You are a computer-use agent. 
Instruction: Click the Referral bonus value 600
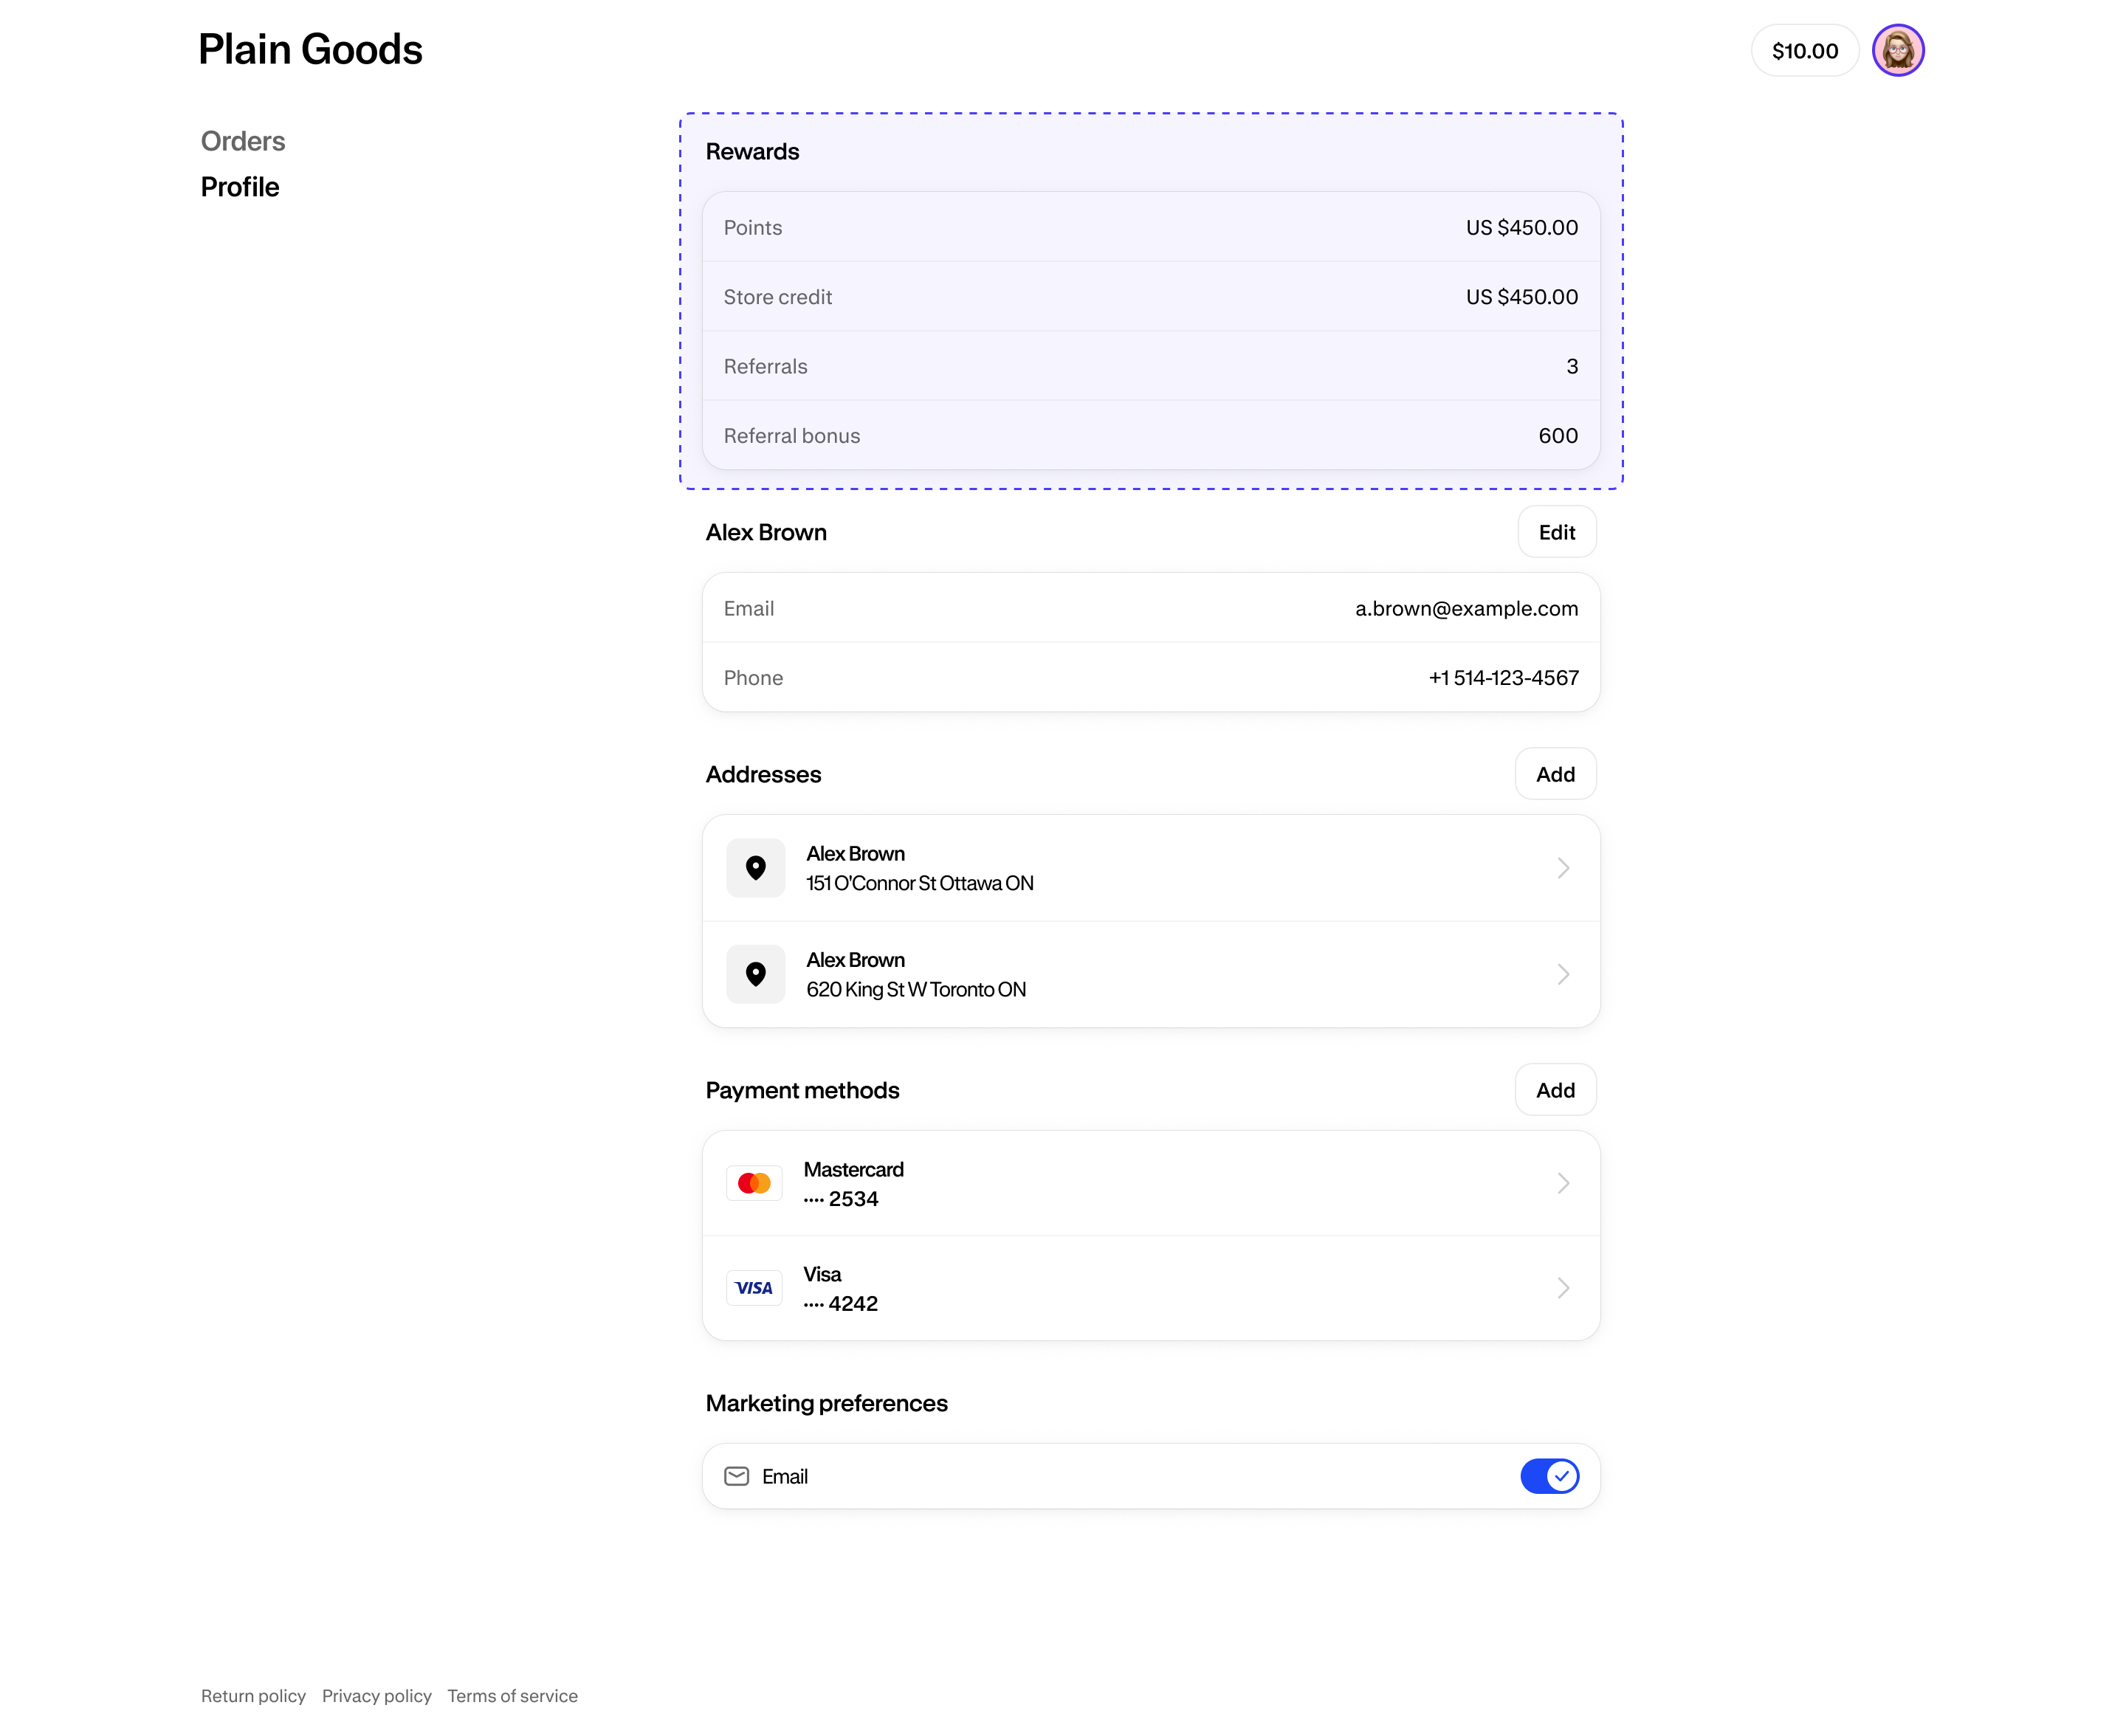[1558, 436]
